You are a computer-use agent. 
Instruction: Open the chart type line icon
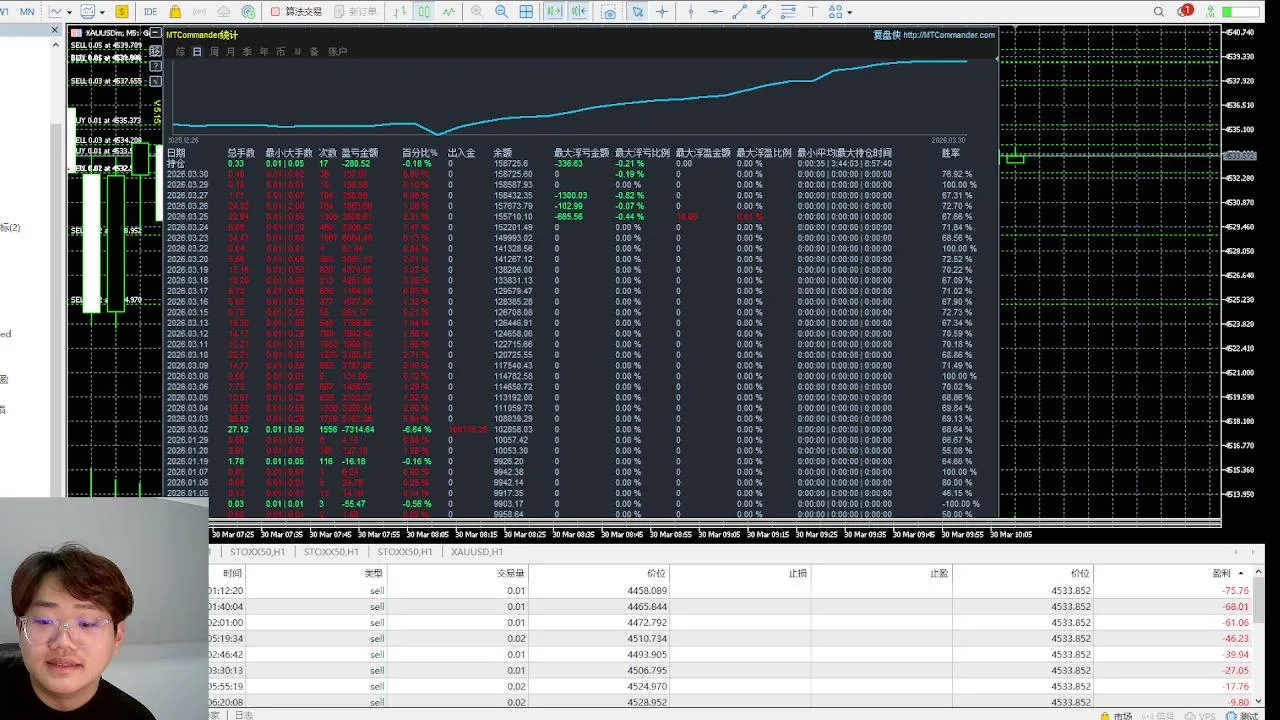54,12
